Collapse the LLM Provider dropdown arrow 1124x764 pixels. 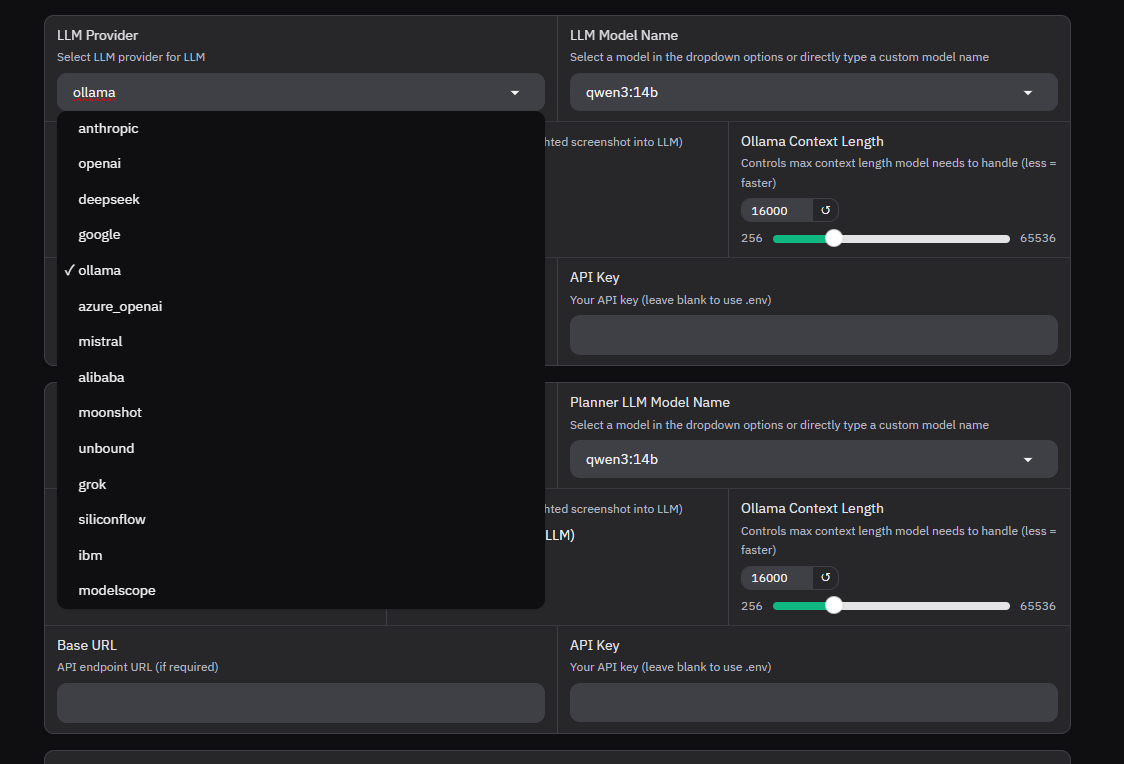(515, 93)
